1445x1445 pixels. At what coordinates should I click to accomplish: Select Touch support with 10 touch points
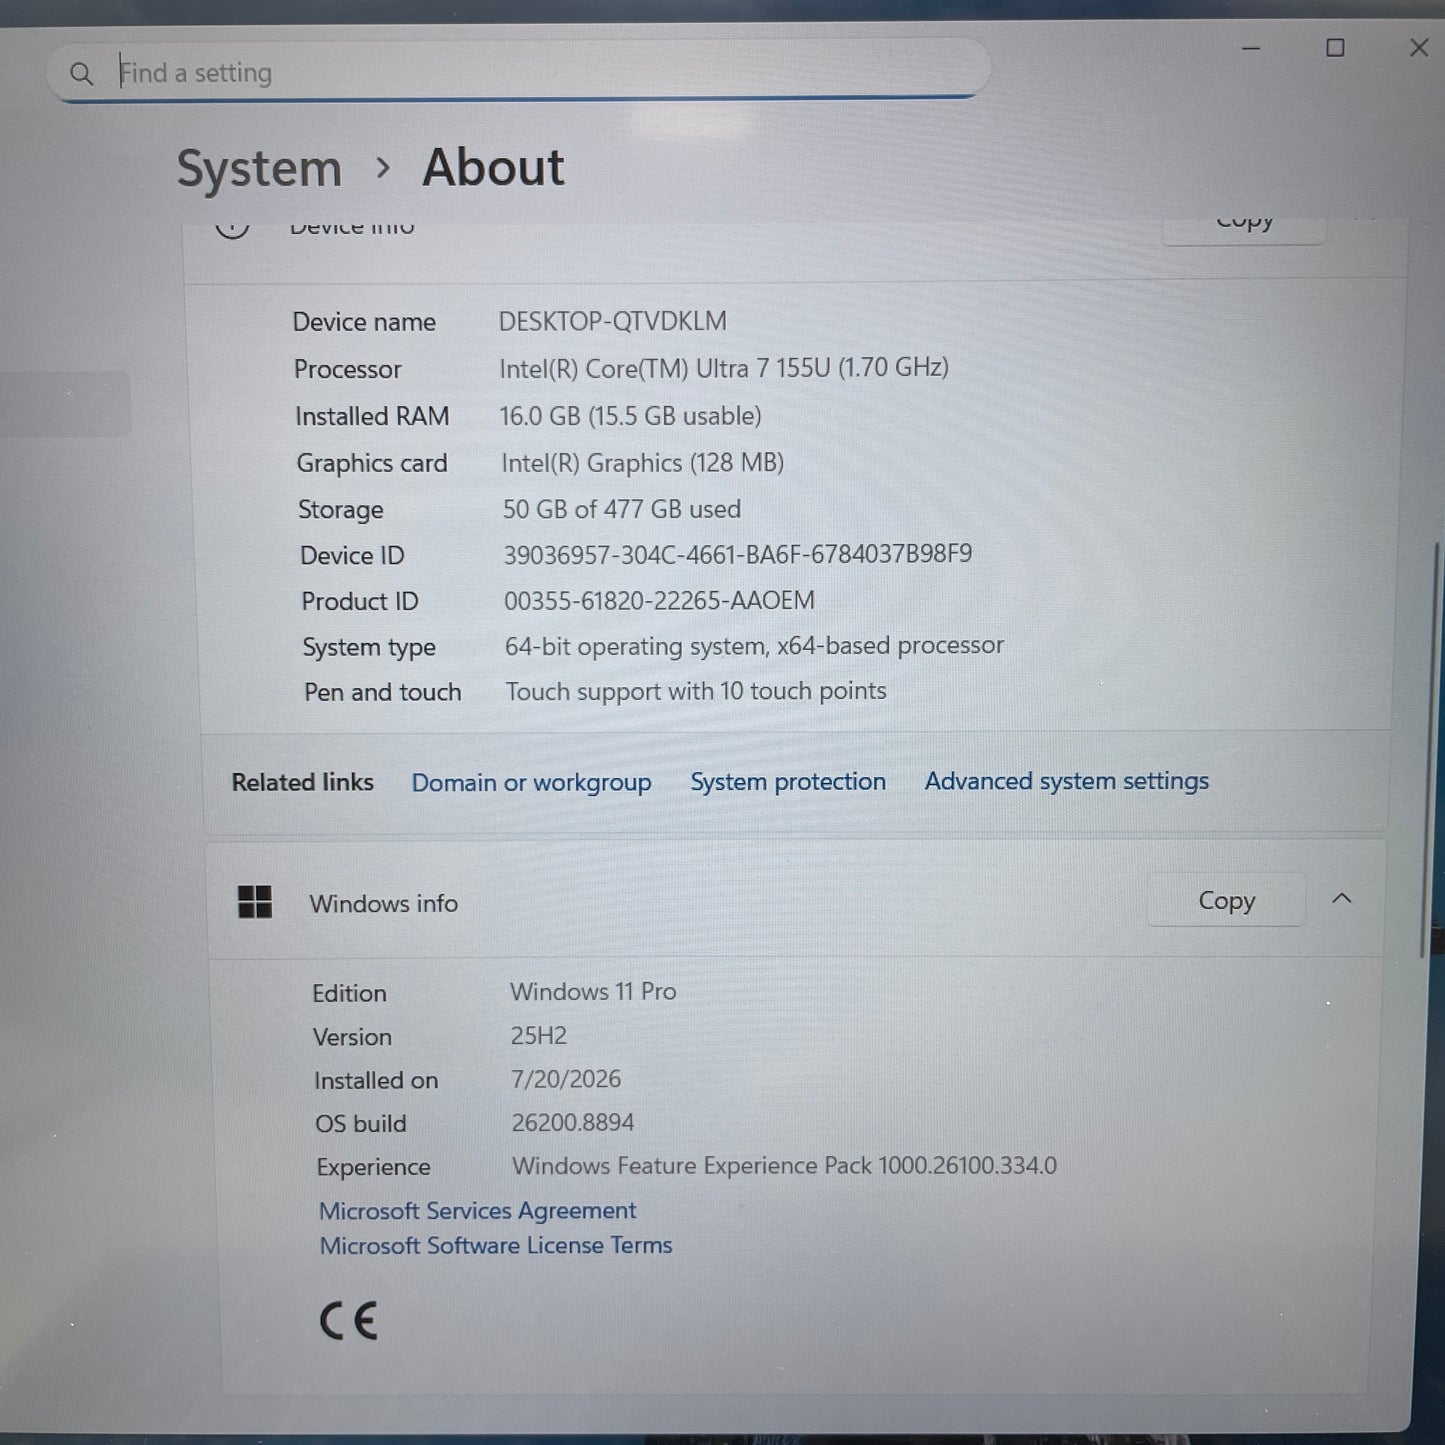pos(696,691)
